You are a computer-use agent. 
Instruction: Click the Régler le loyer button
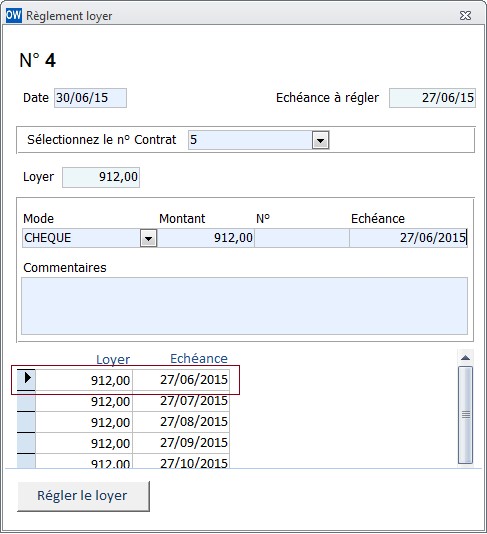coord(83,496)
